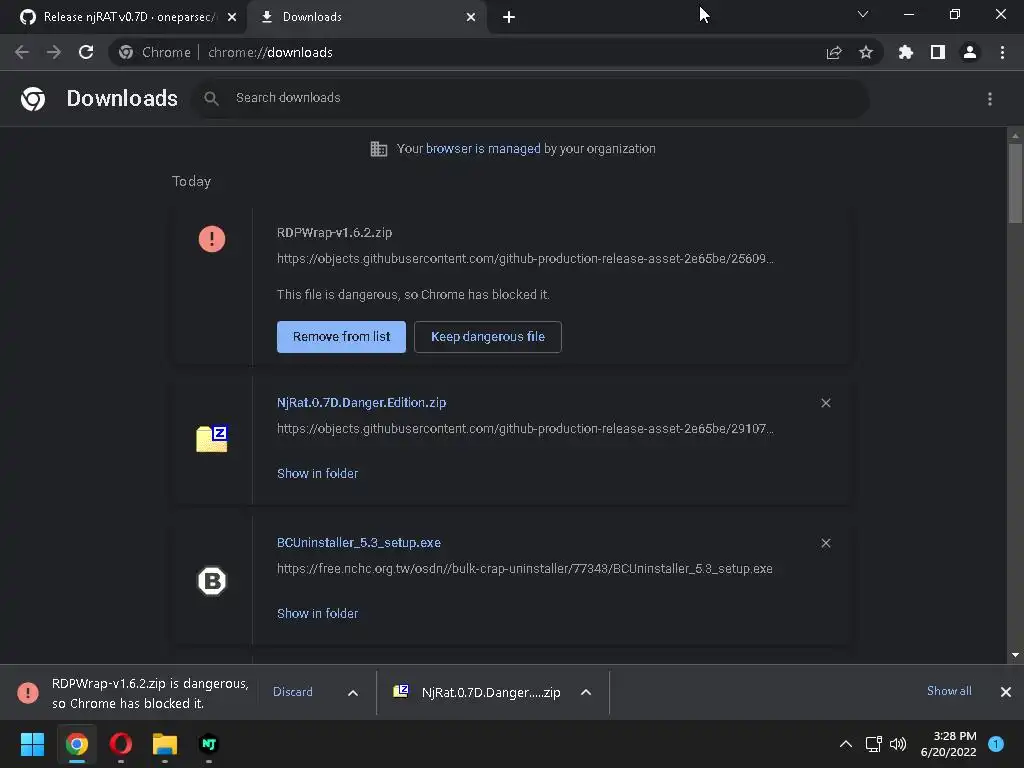Show hidden tray icons chevron
Screen dimensions: 1024x768
[x=846, y=744]
